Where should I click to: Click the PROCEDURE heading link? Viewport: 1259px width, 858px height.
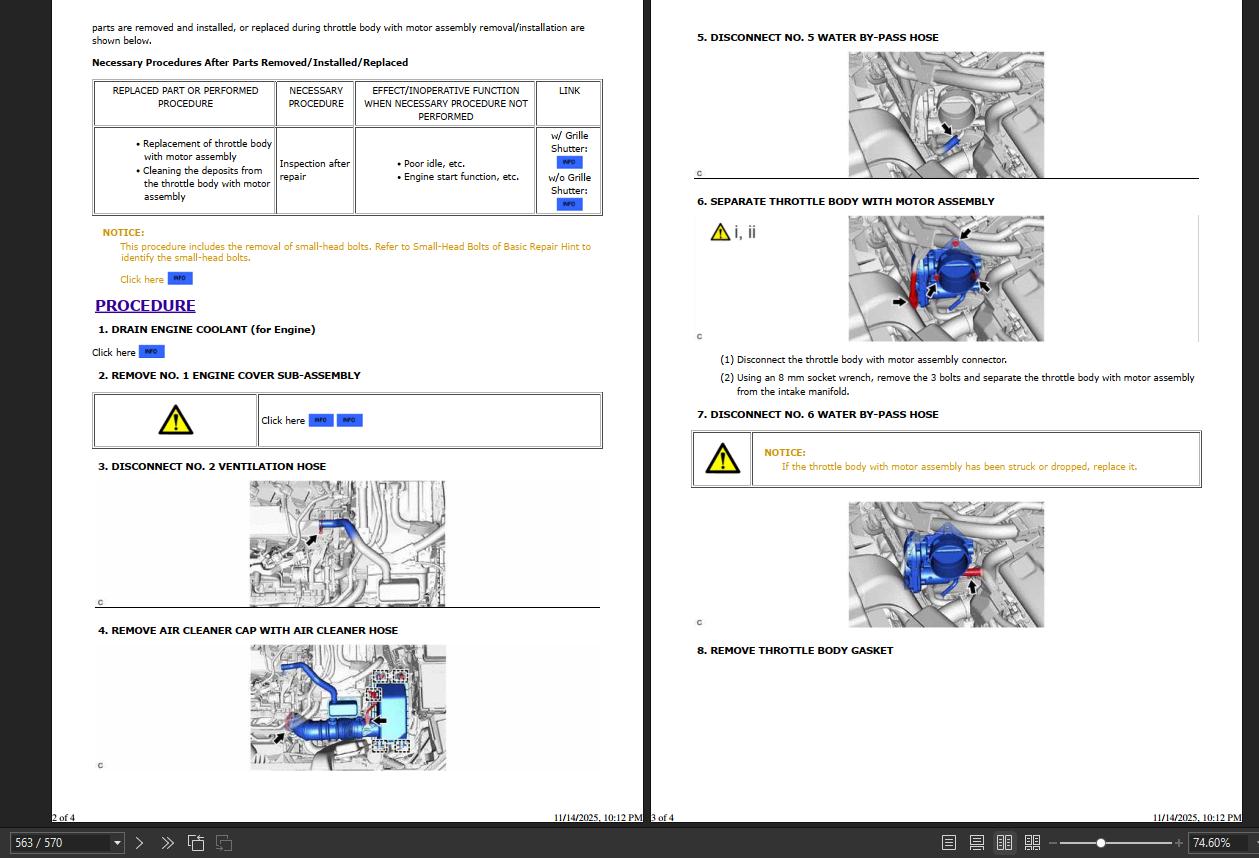(145, 306)
